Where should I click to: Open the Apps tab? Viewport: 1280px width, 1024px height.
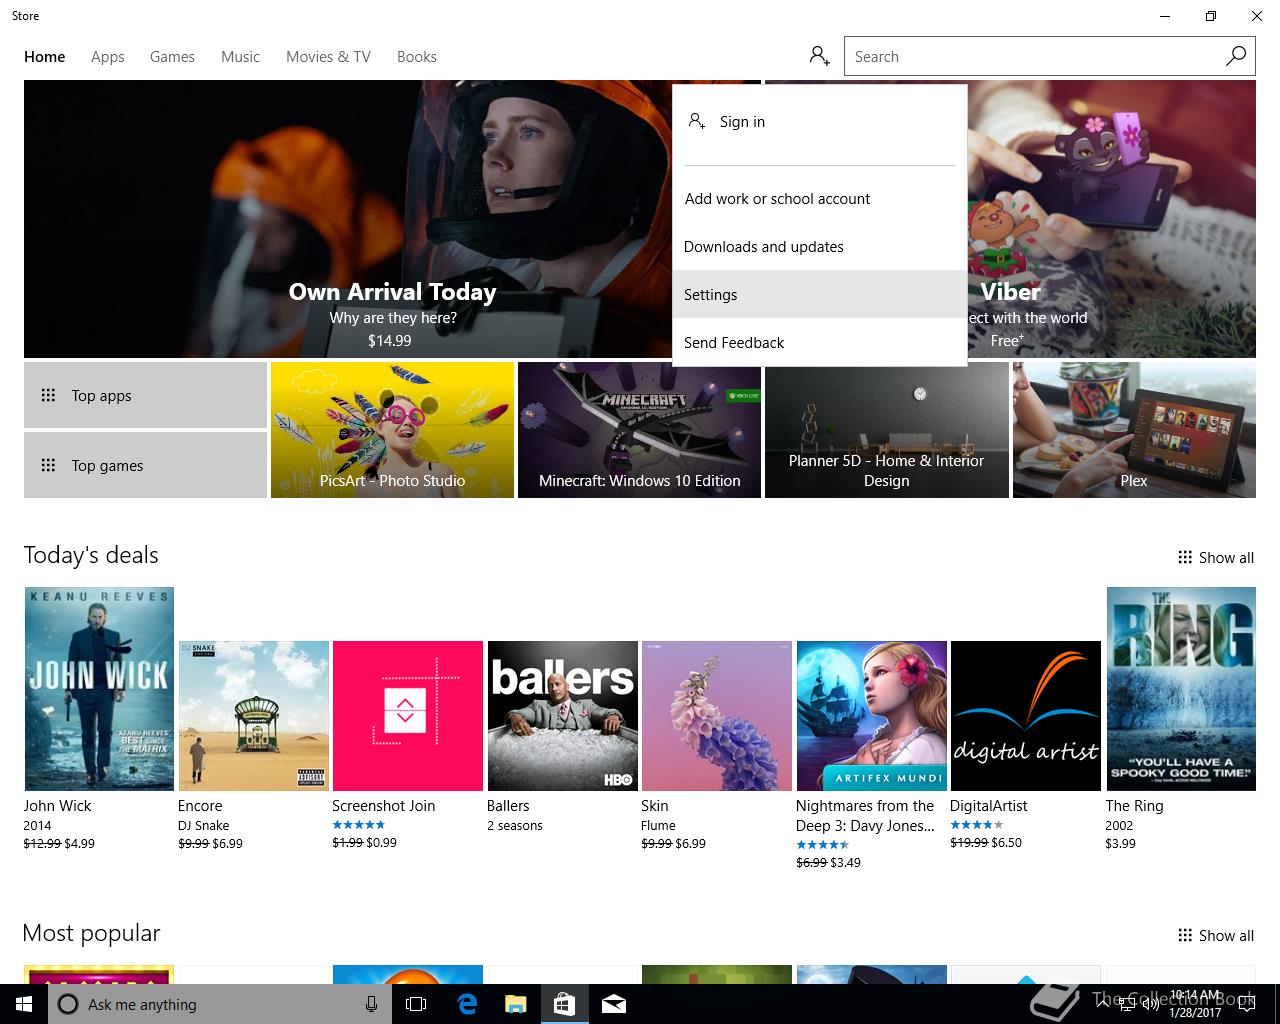point(108,57)
